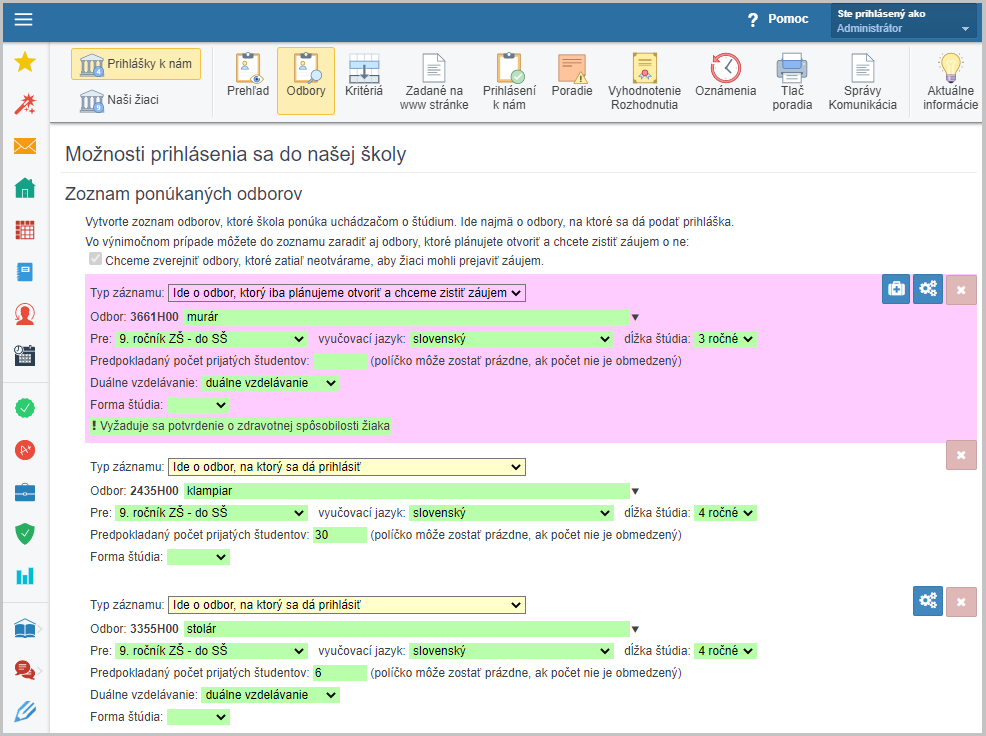The height and width of the screenshot is (736, 986).
Task: Open the gear settings button for stolár record
Action: (x=928, y=601)
